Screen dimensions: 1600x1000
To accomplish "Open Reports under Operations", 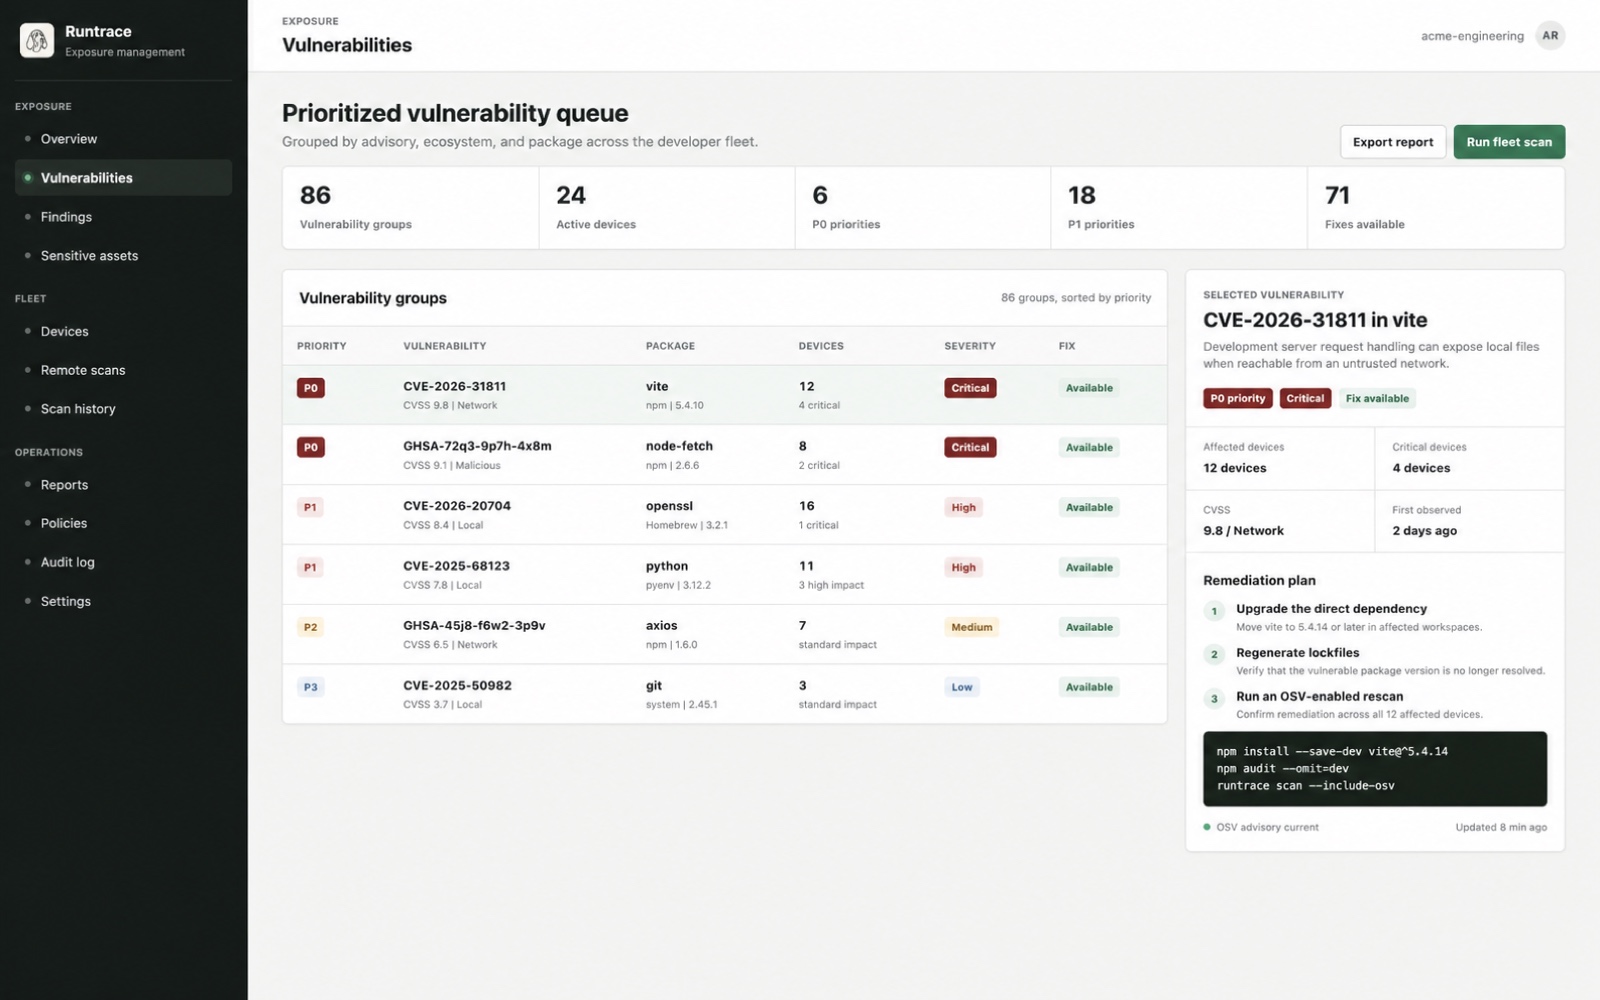I will click(x=124, y=485).
